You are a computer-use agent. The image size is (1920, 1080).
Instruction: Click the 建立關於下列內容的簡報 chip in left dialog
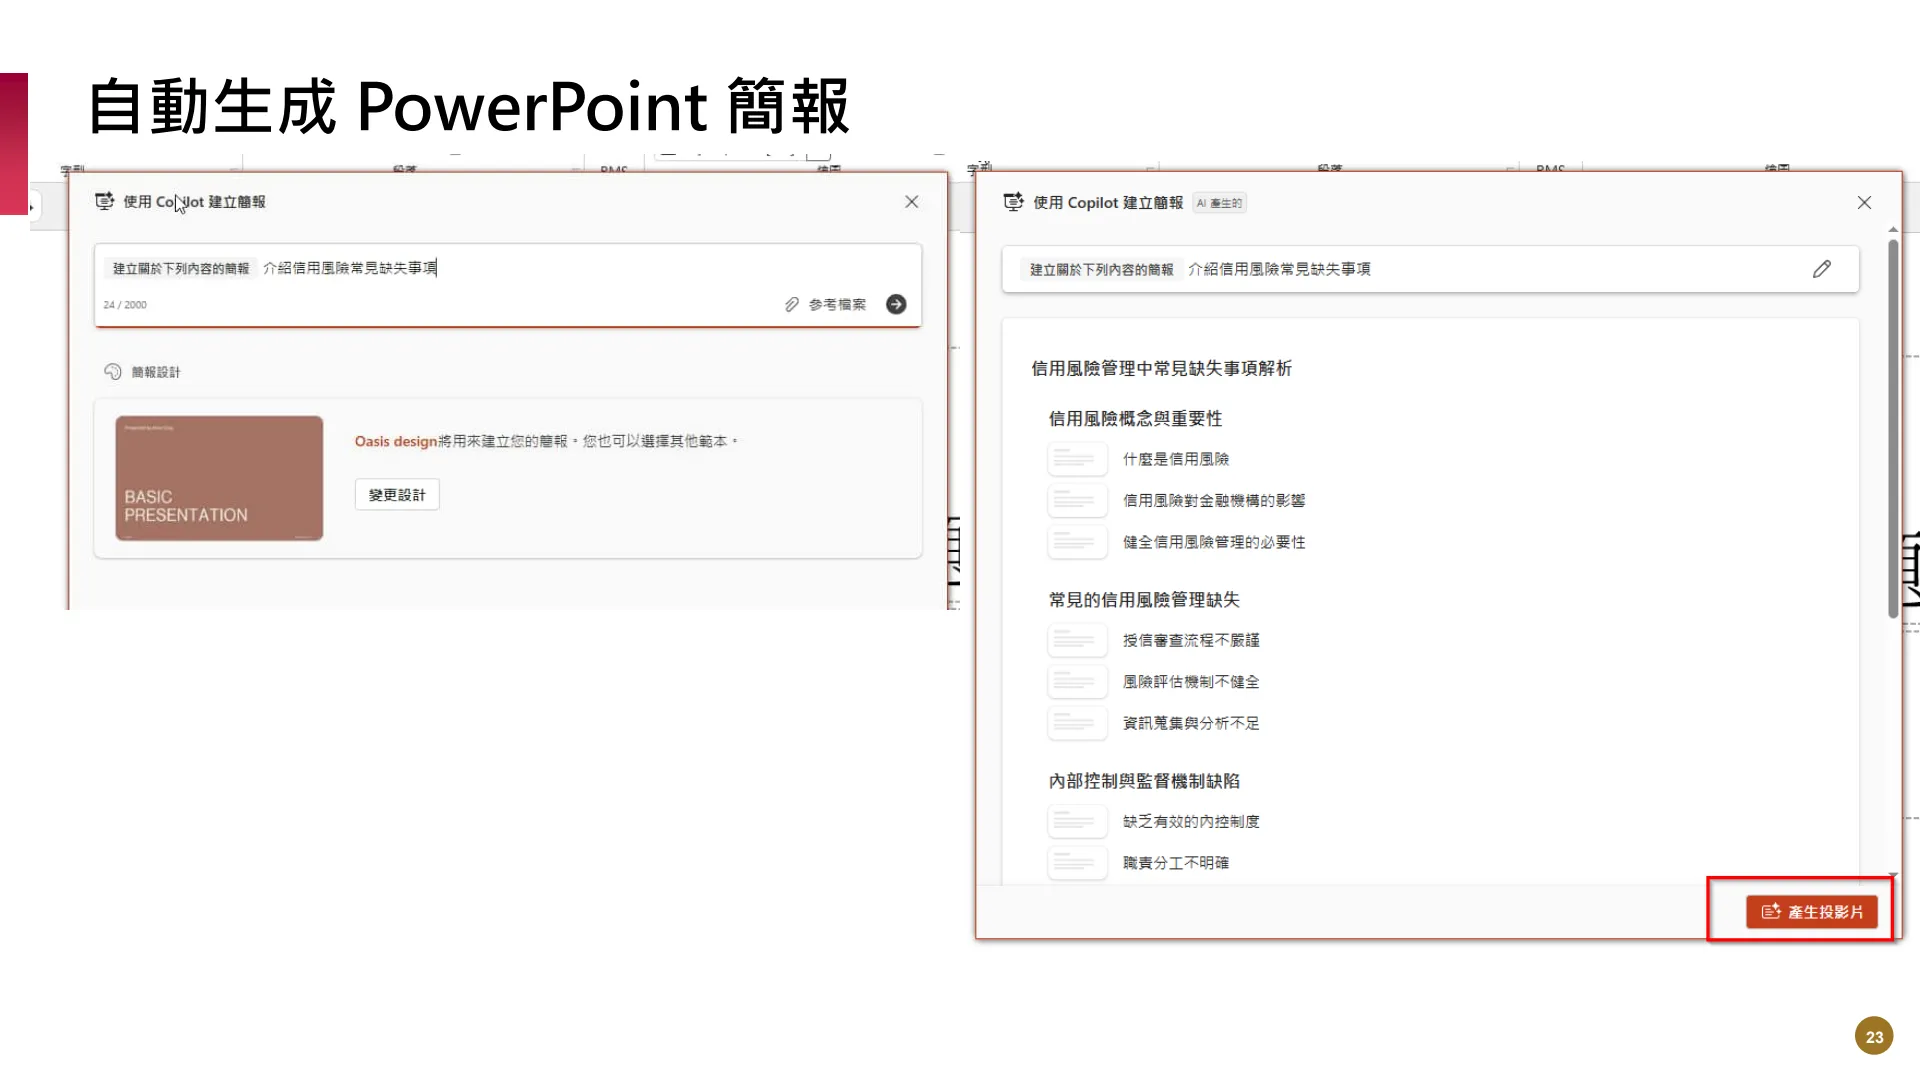click(181, 269)
